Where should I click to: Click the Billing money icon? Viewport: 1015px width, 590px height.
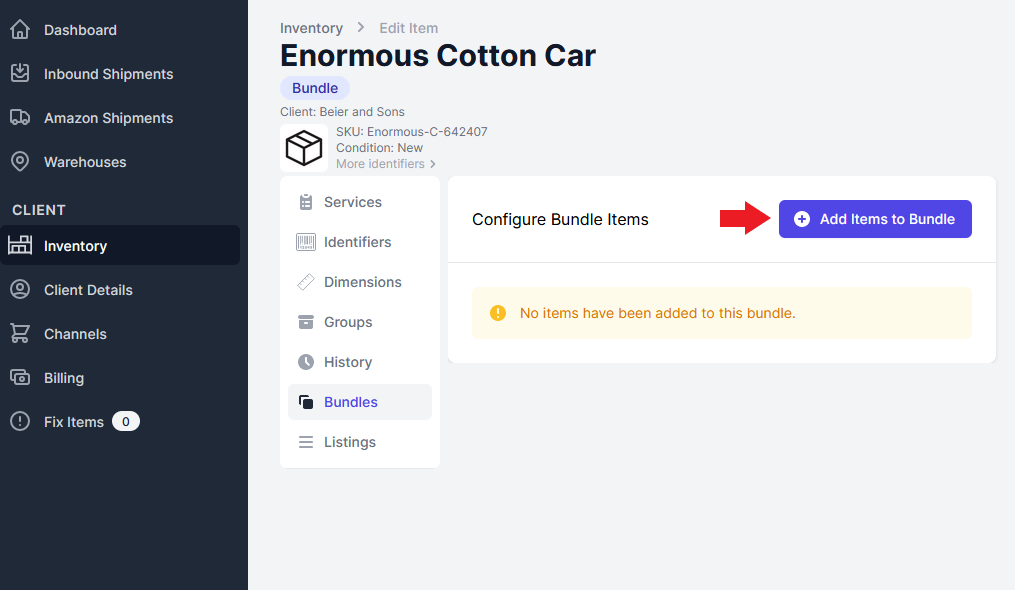20,378
